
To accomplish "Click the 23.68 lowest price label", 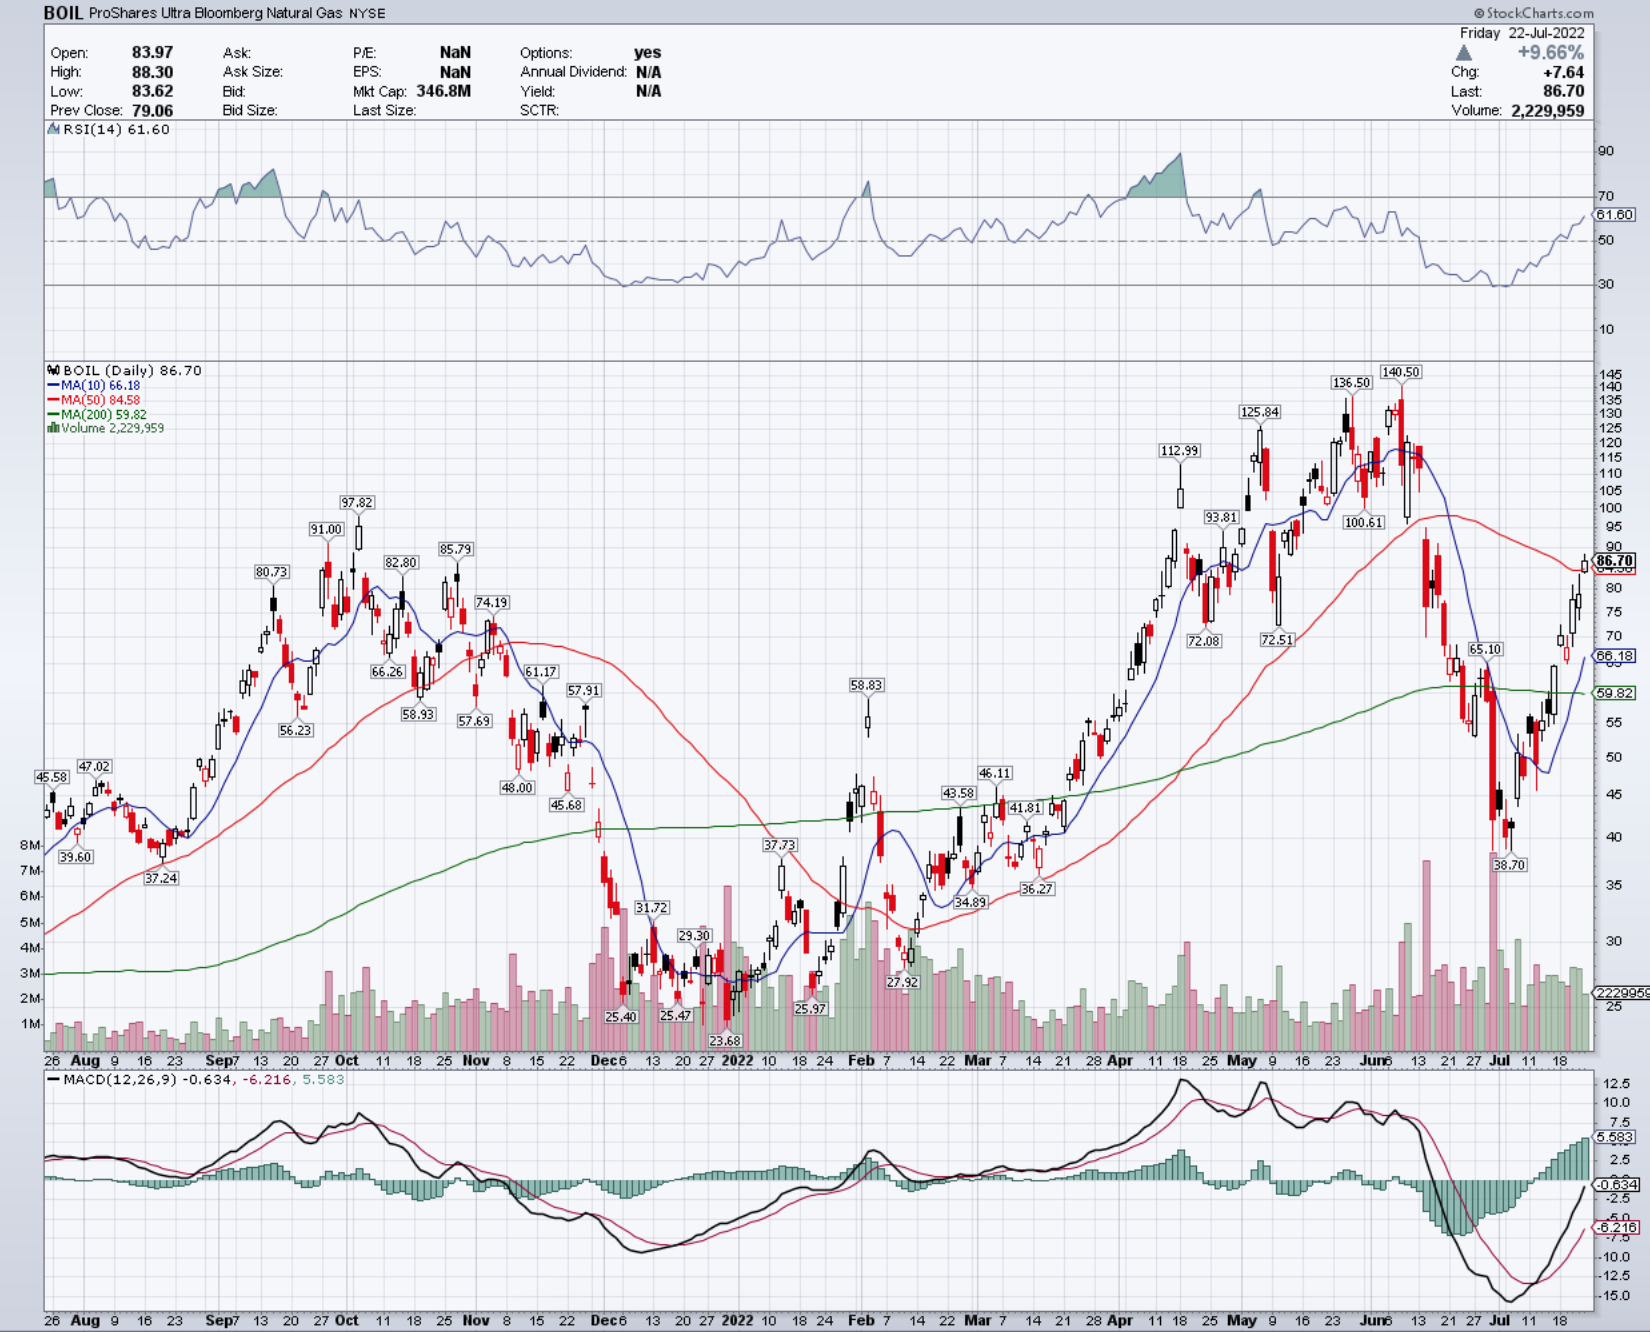I will click(724, 1041).
